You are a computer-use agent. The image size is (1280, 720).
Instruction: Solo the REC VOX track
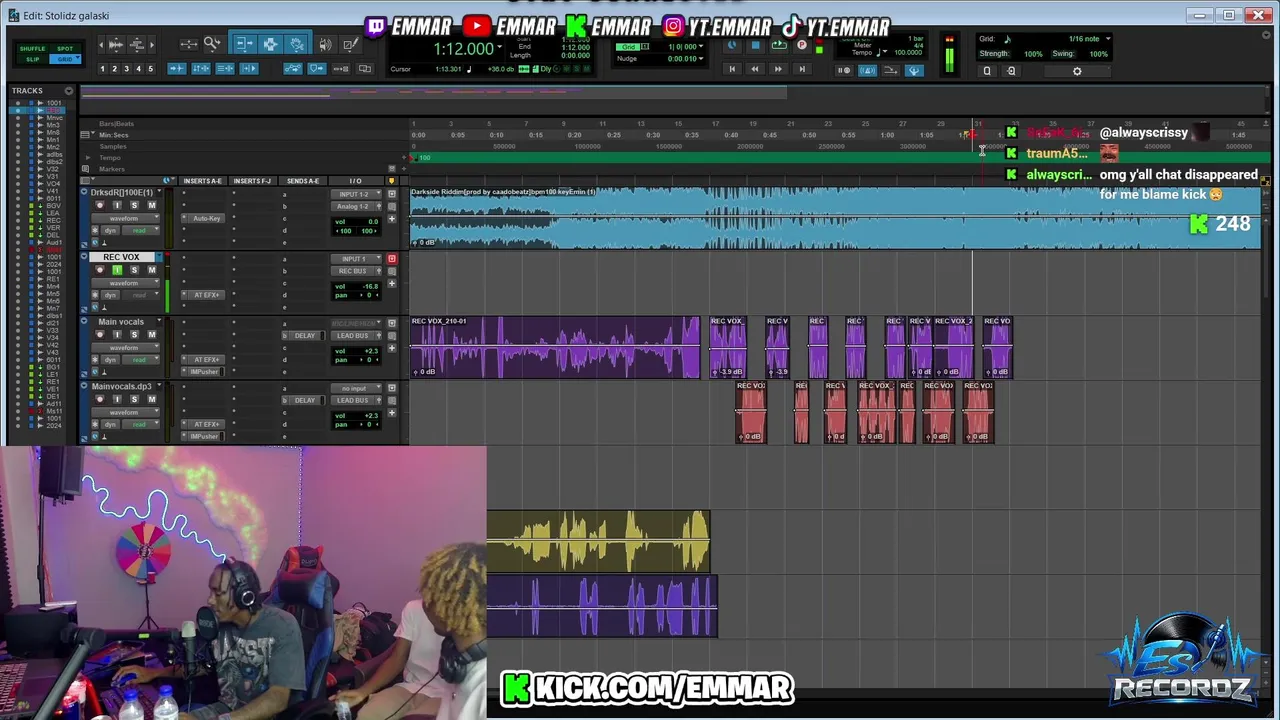(x=134, y=270)
